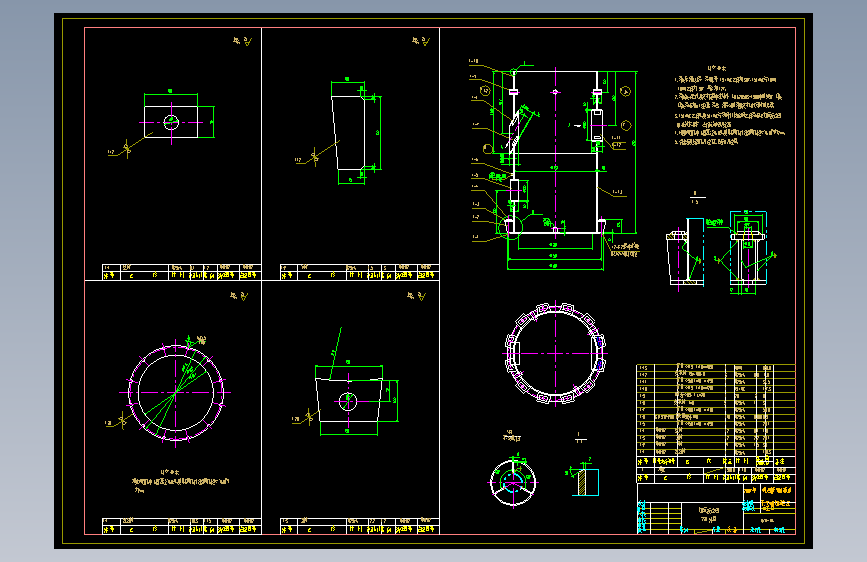Click the tapered wedge part side view
This screenshot has width=867, height=562.
click(349, 133)
